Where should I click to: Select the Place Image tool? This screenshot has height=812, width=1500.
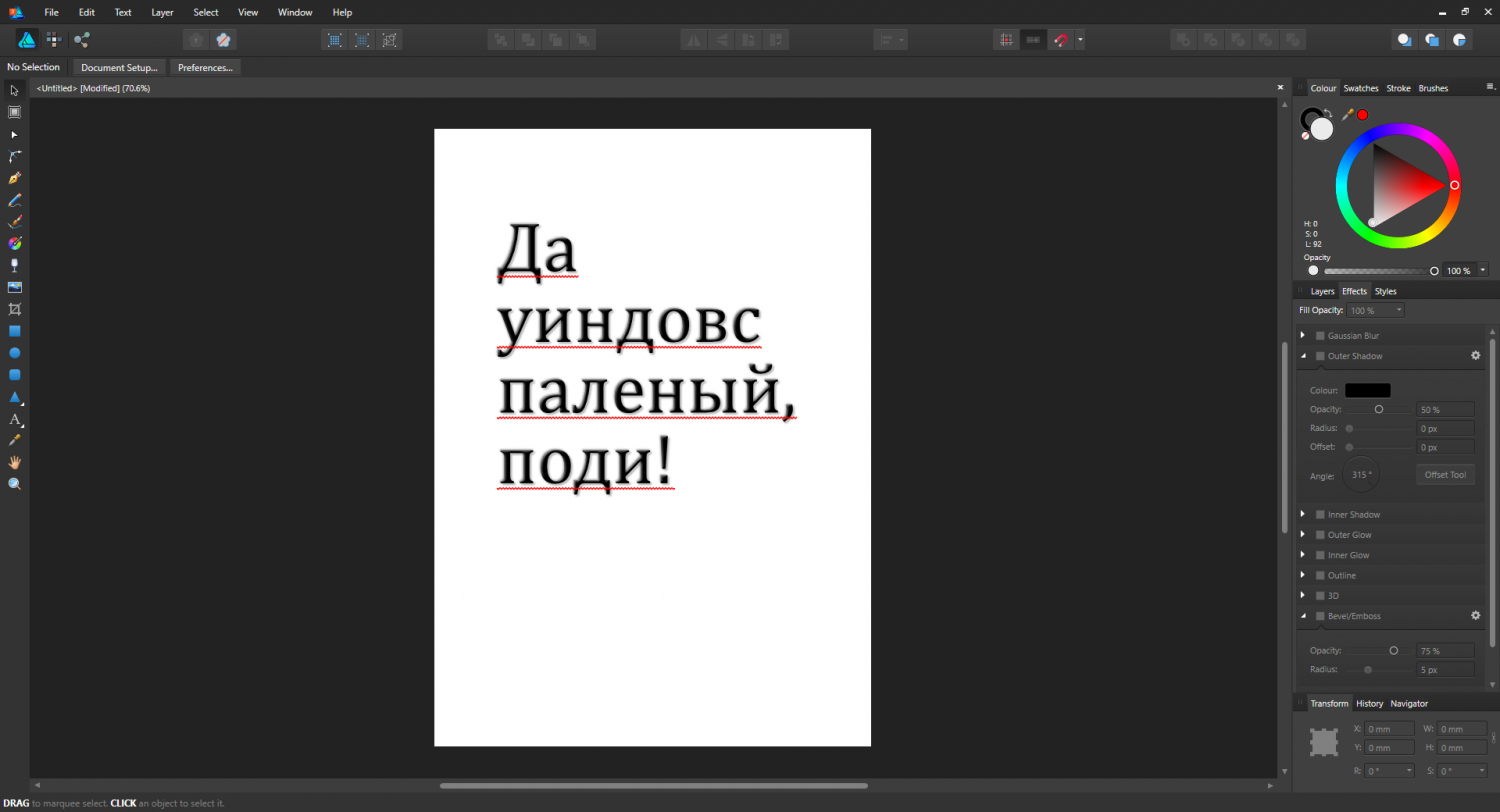pos(14,287)
